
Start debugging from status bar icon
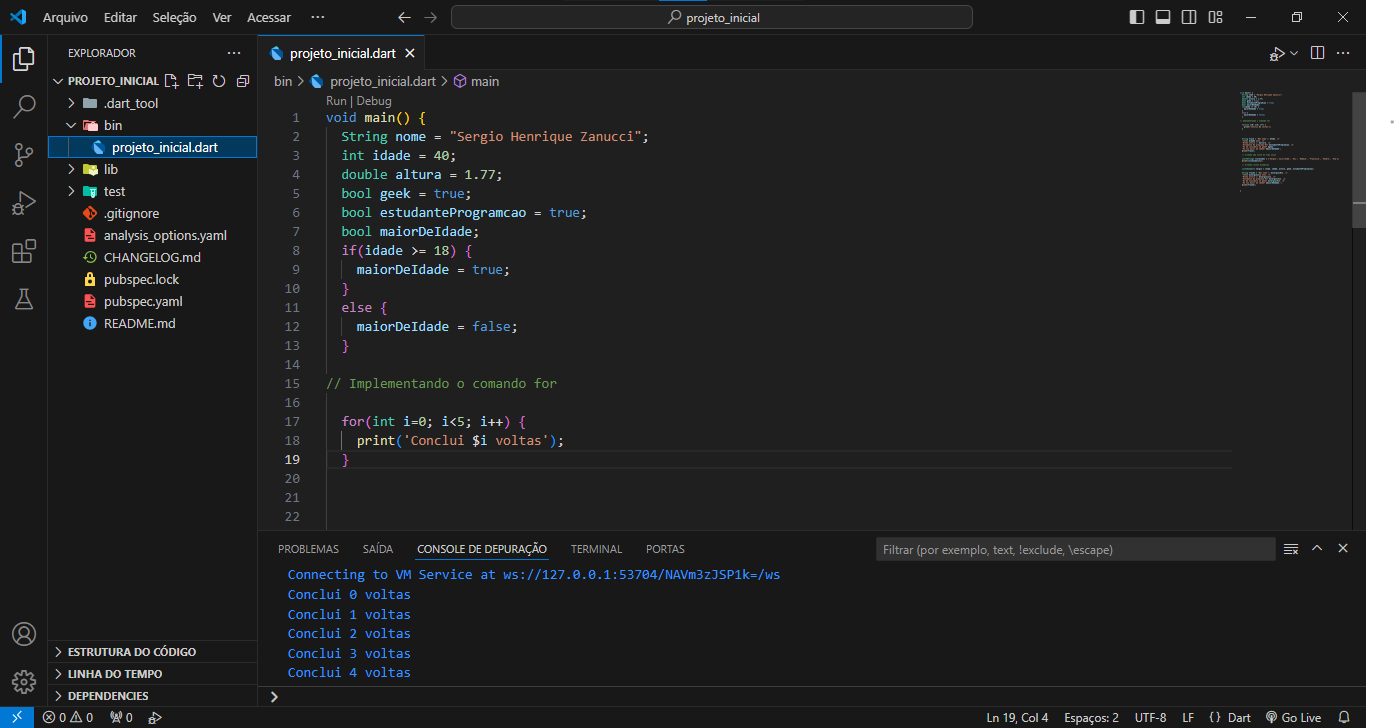point(155,717)
